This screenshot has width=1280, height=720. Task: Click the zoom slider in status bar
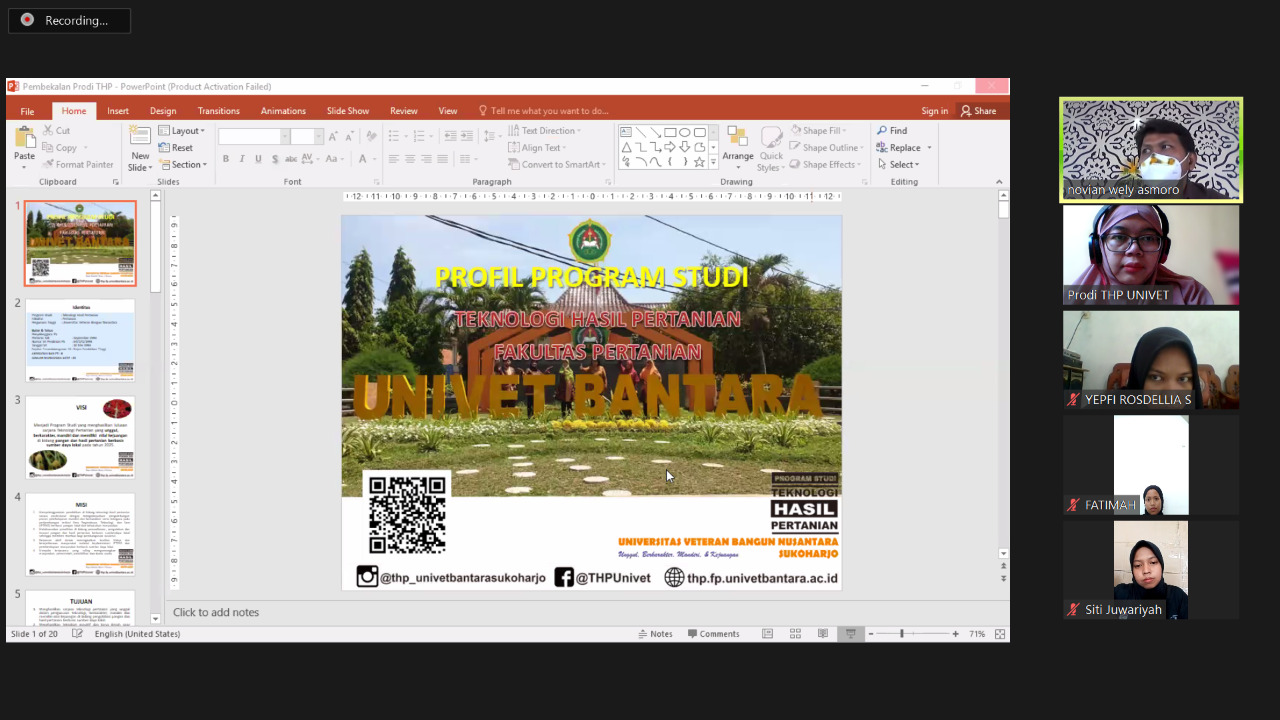tap(902, 634)
